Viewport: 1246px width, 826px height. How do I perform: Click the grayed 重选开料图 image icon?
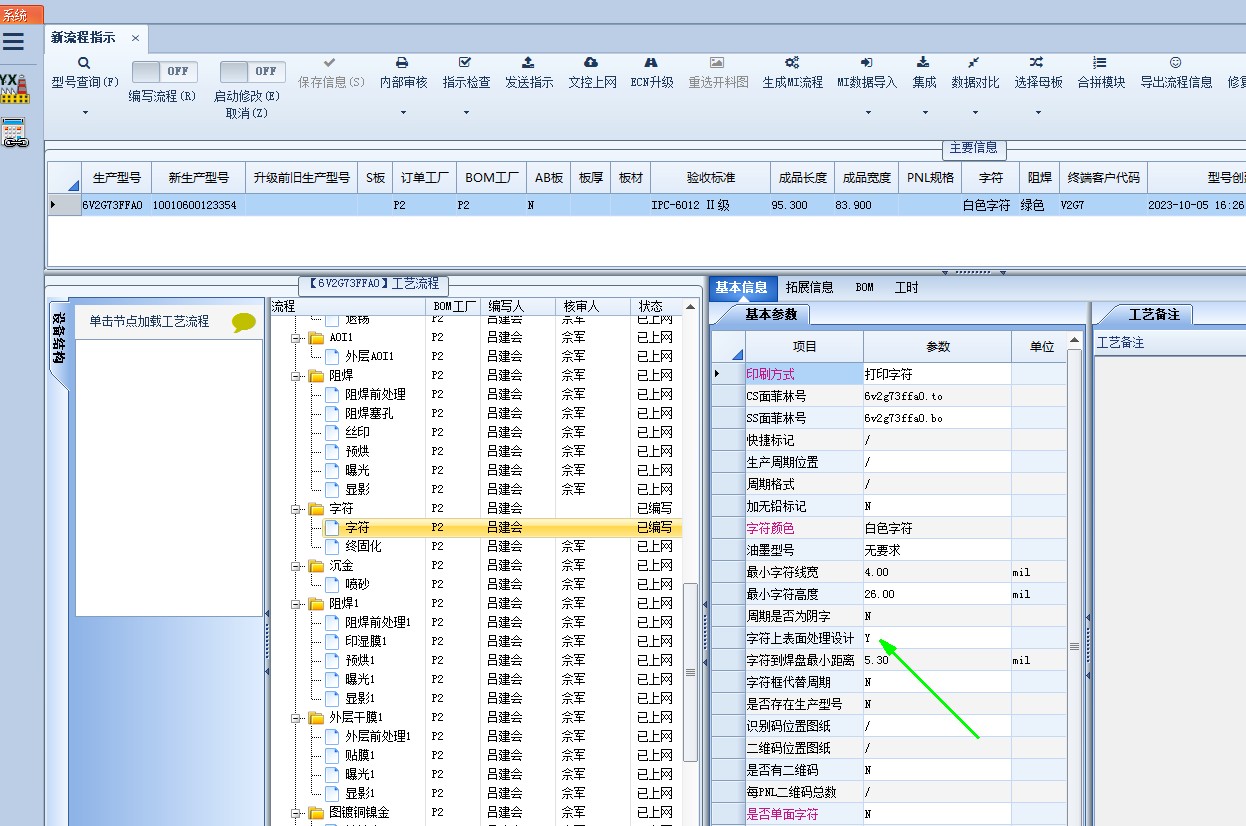point(717,62)
